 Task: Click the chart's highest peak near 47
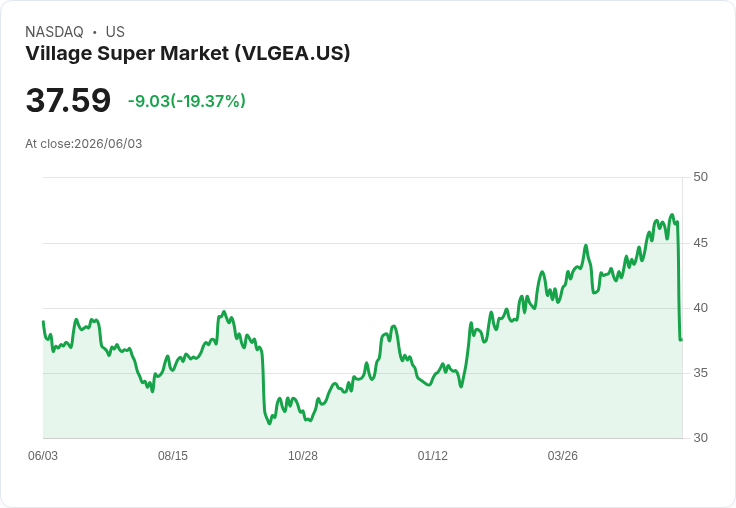point(672,215)
